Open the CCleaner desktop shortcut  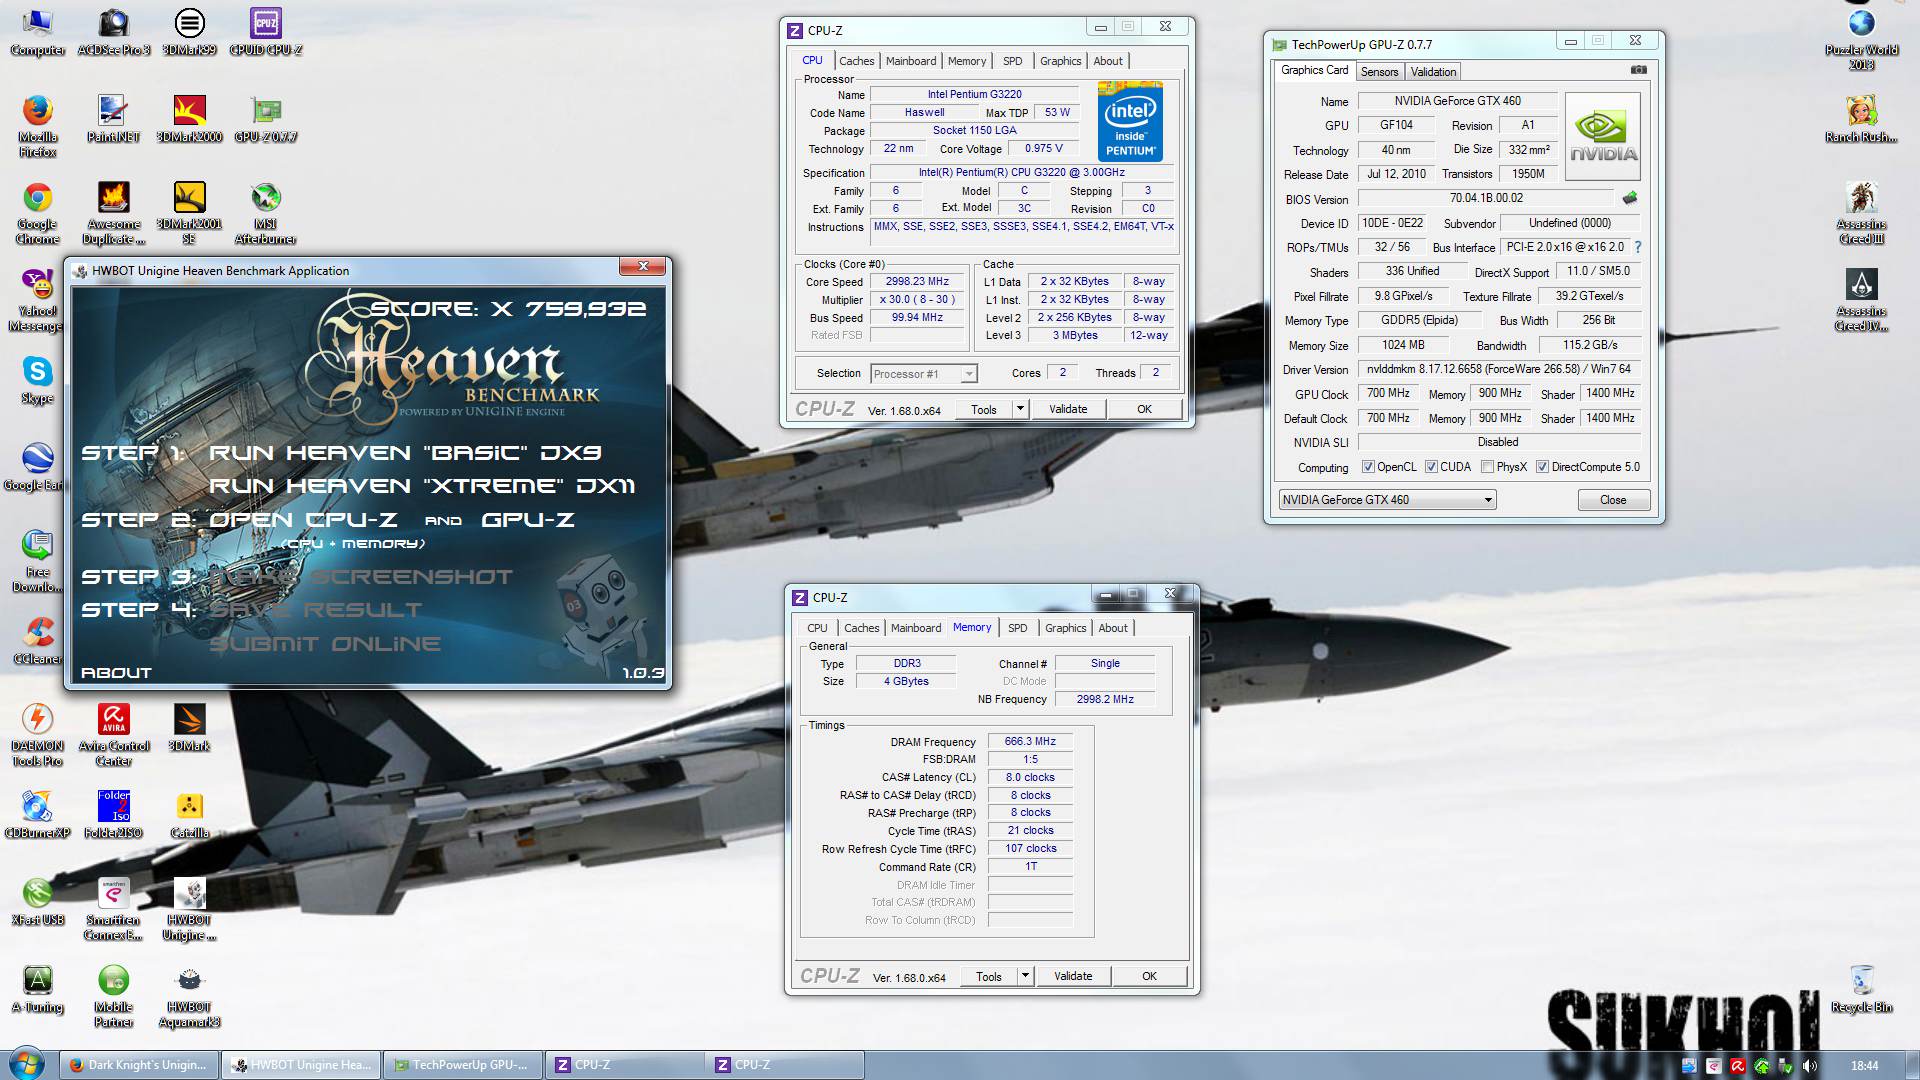point(37,640)
